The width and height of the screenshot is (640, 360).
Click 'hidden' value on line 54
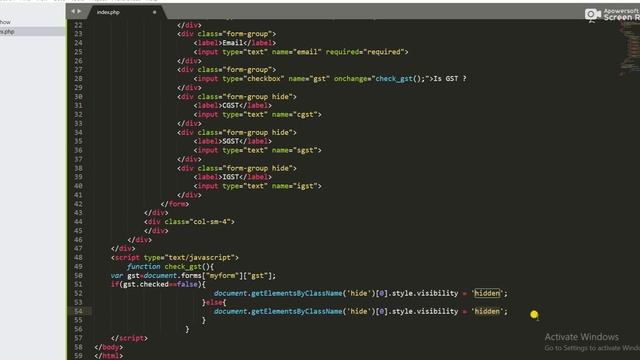coord(487,311)
